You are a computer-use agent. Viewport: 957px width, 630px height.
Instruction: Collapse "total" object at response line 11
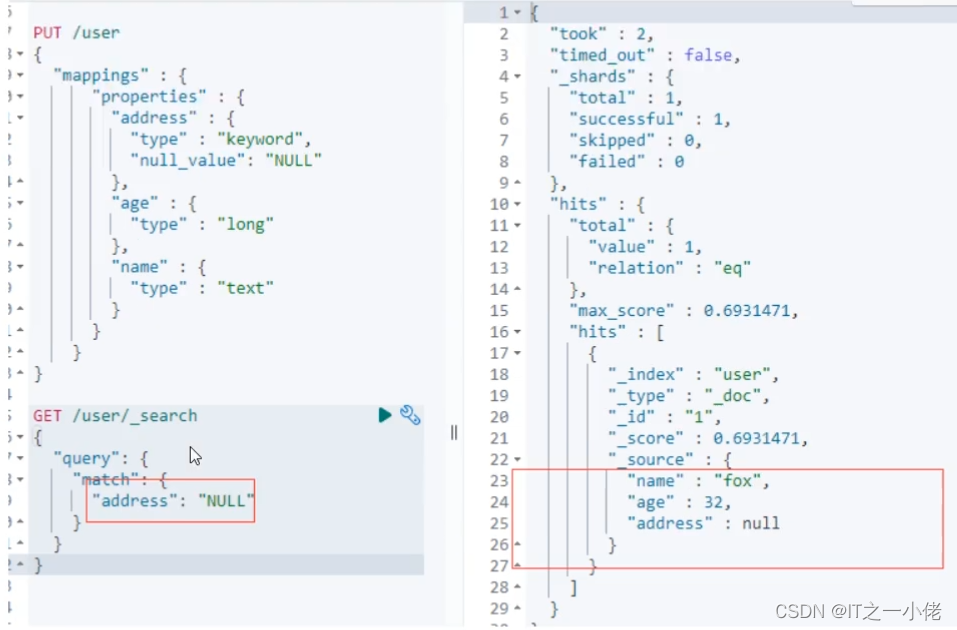click(518, 225)
